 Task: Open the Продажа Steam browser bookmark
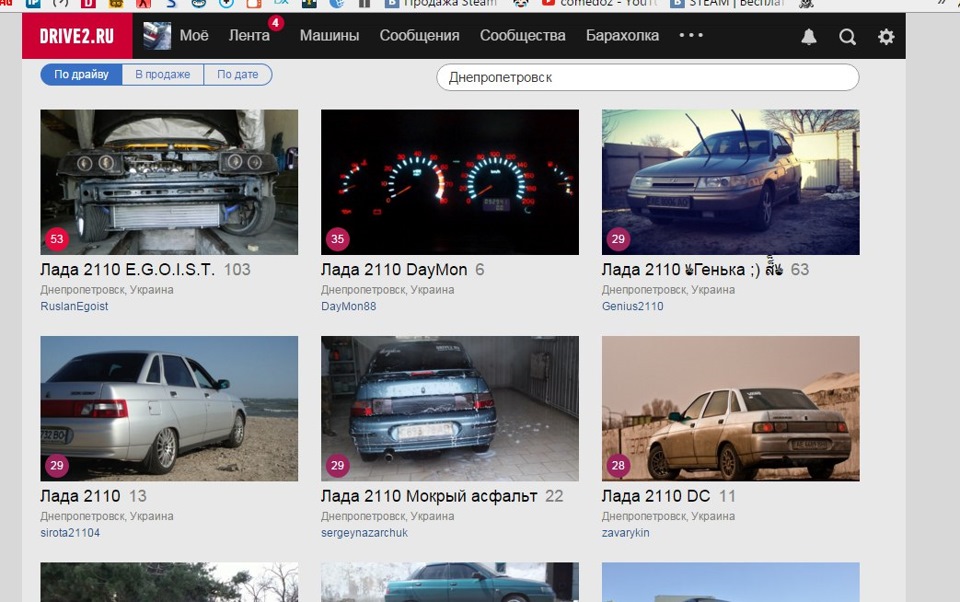(441, 4)
